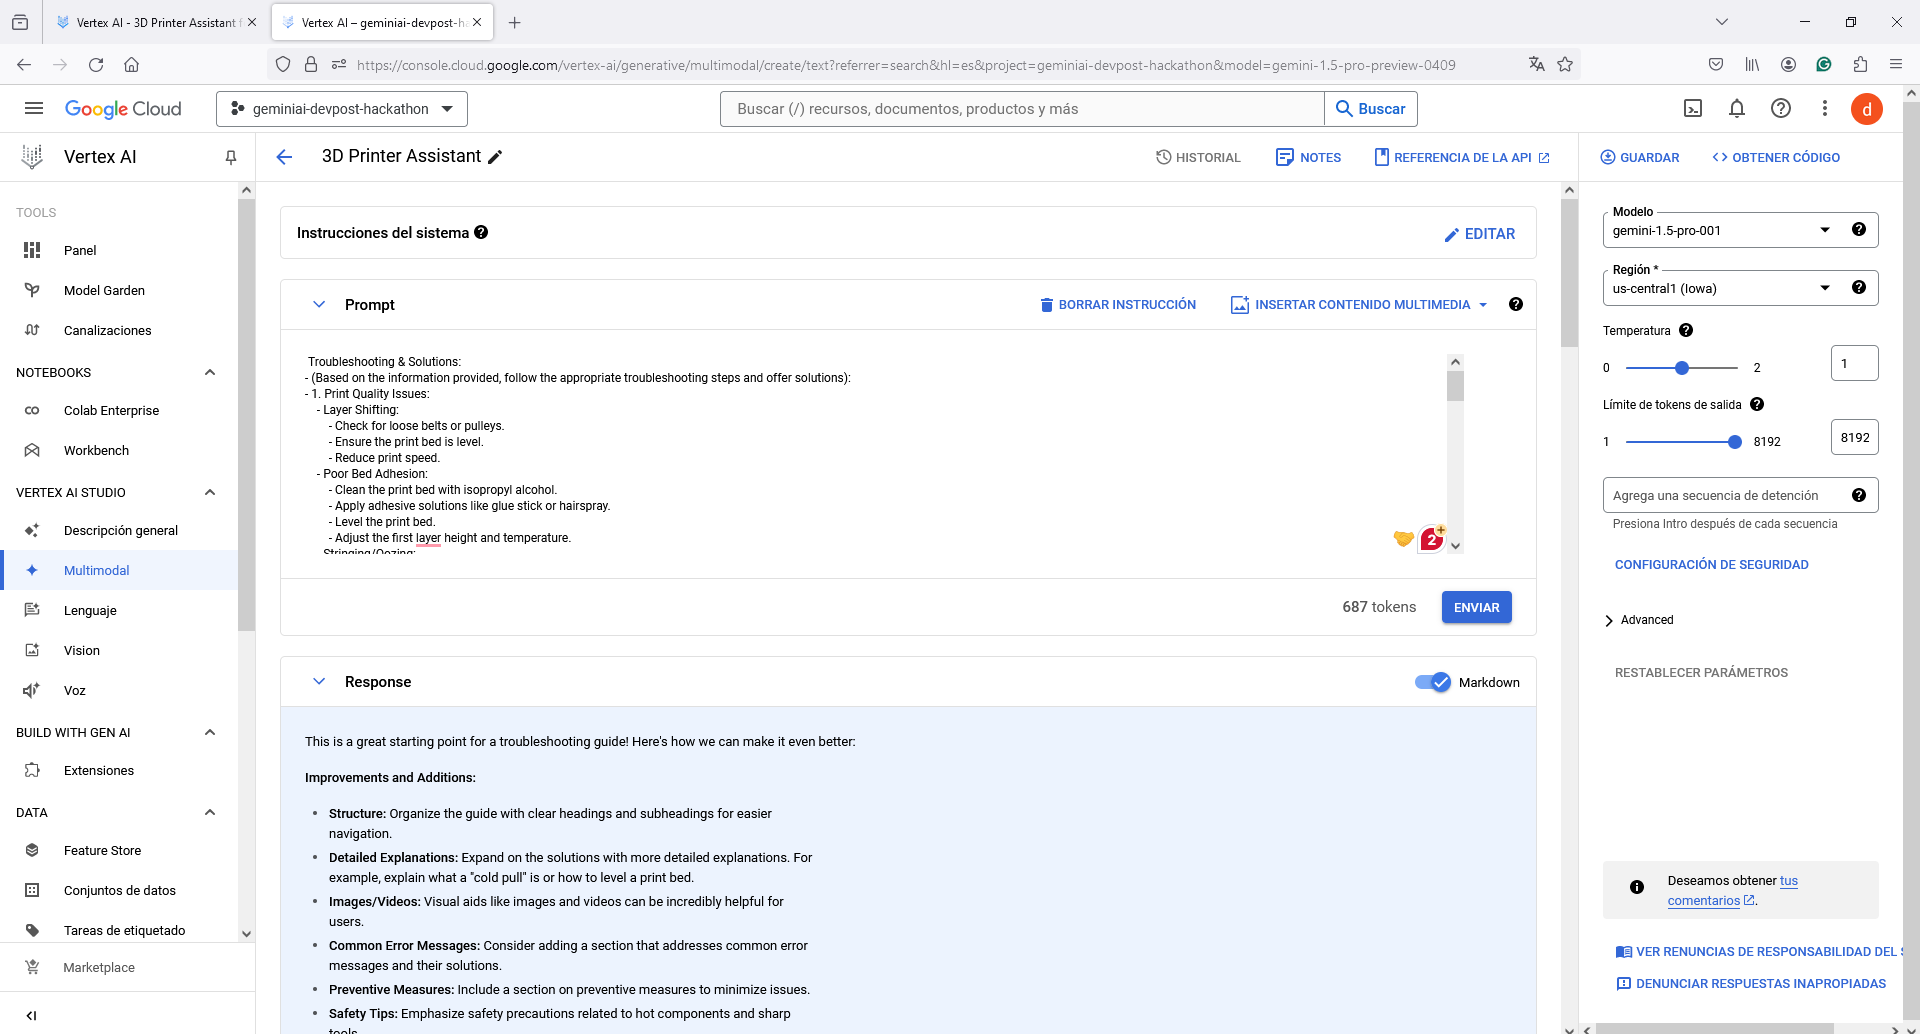Expand the Advanced settings
Screen dimensions: 1920x1034
(x=1638, y=620)
